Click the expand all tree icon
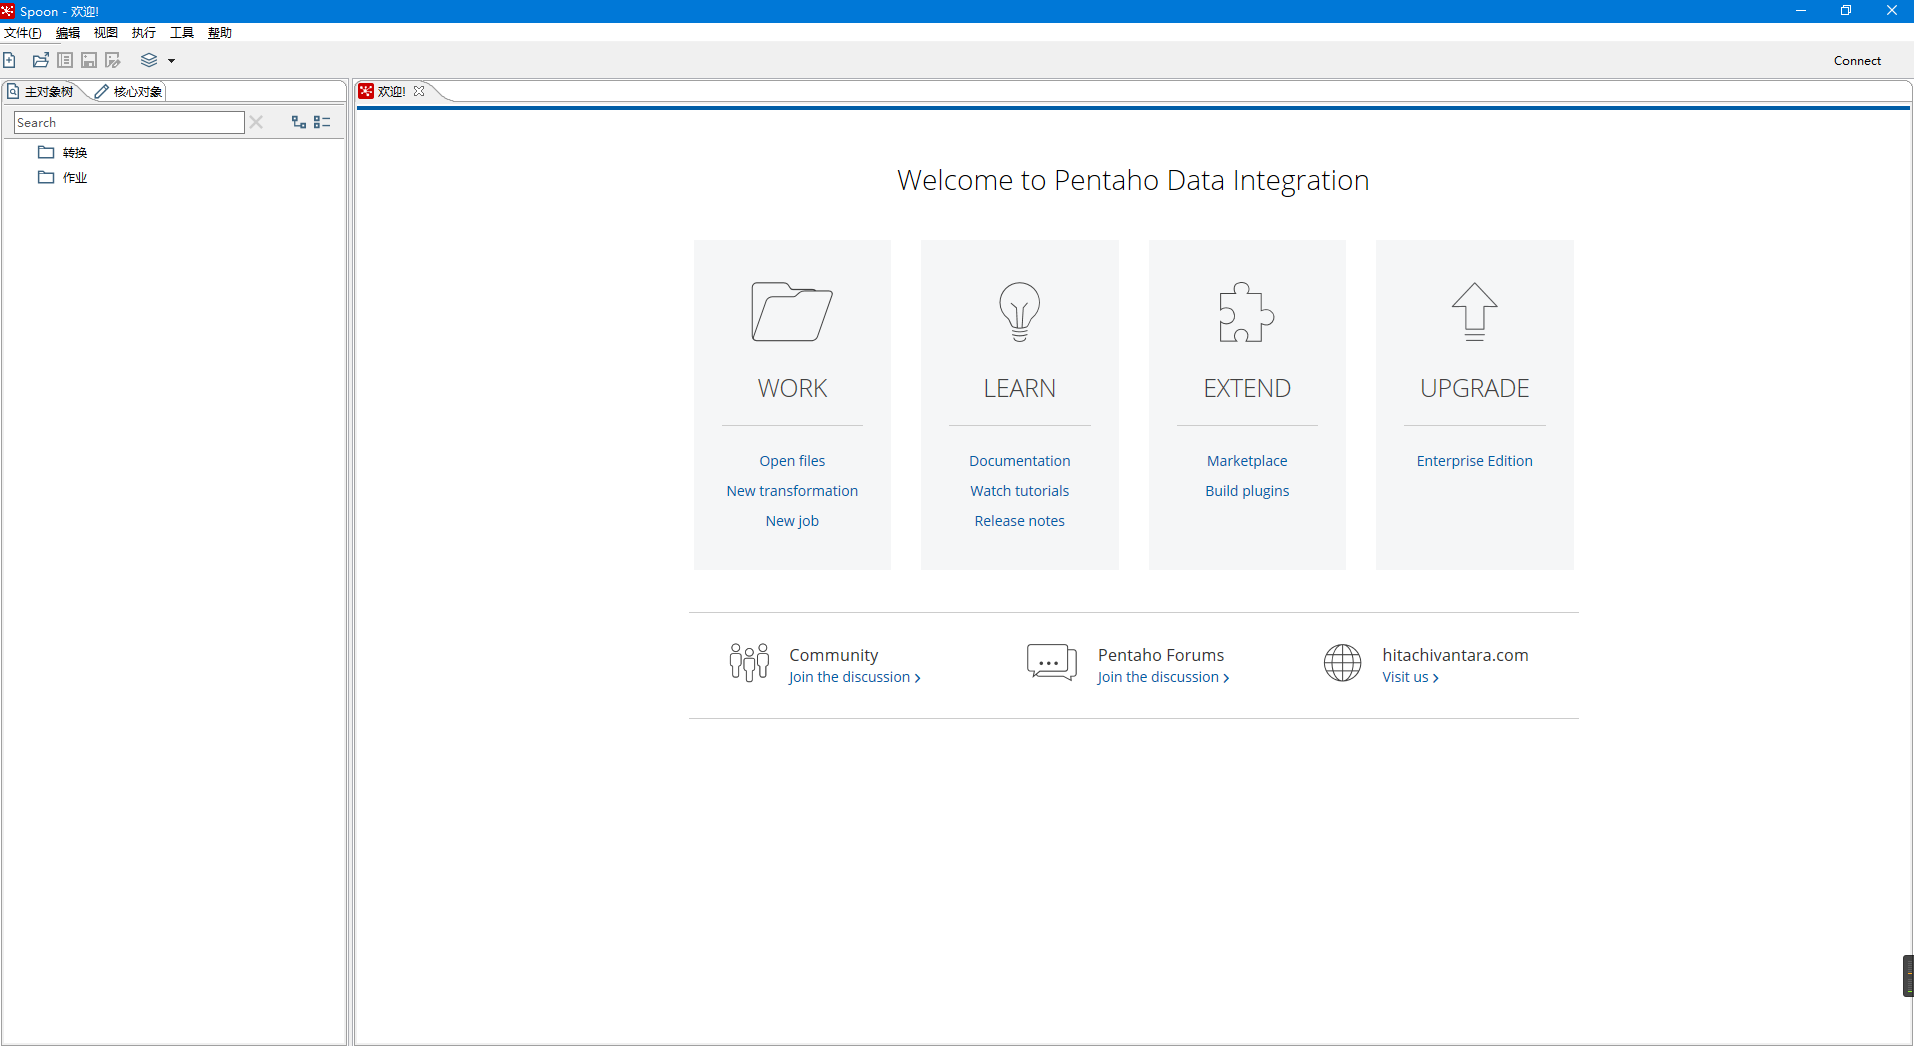 [x=298, y=122]
